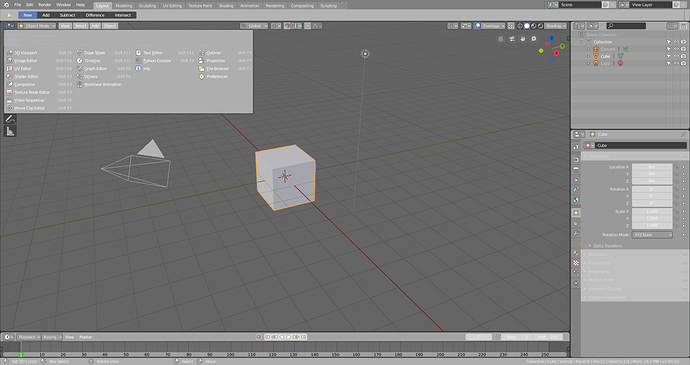Pick Compositor from the editor list

(39, 85)
